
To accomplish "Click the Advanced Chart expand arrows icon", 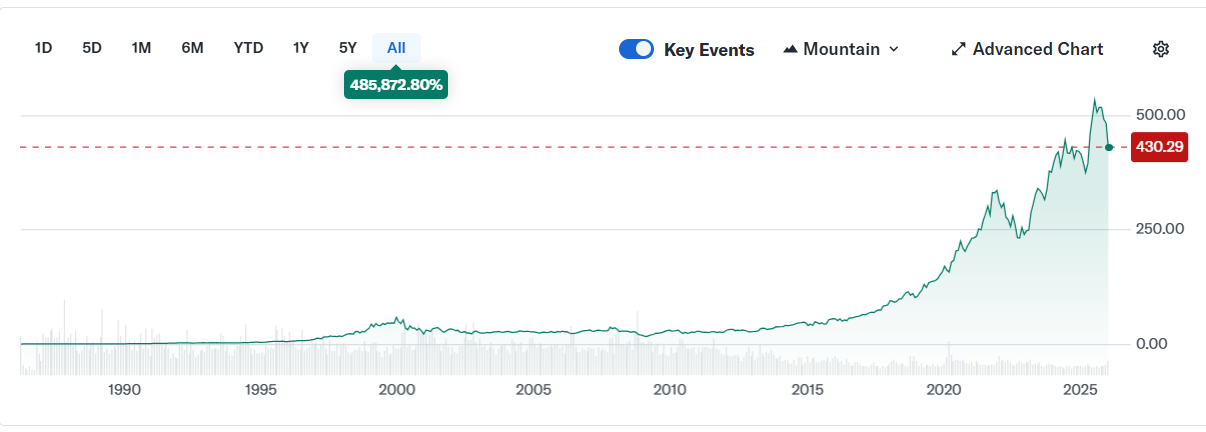I will (958, 49).
